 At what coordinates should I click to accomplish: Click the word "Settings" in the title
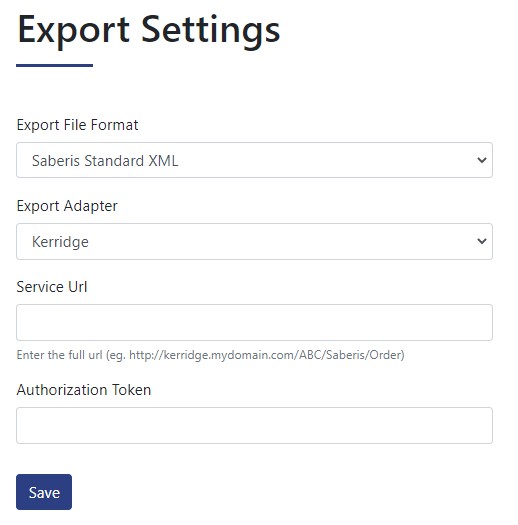click(x=211, y=31)
